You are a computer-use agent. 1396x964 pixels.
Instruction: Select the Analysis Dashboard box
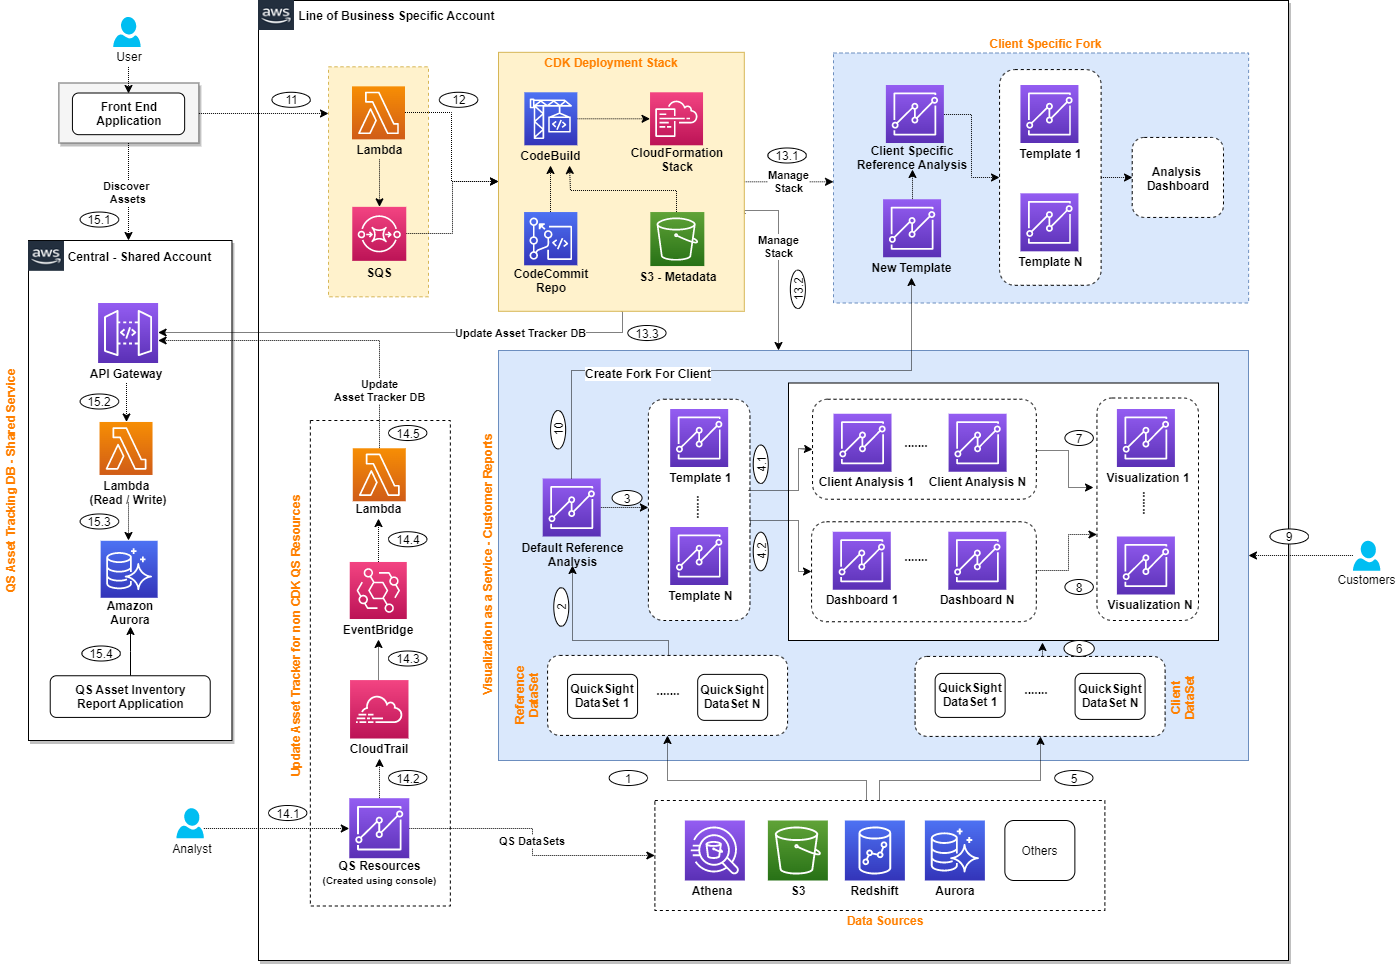pos(1177,178)
